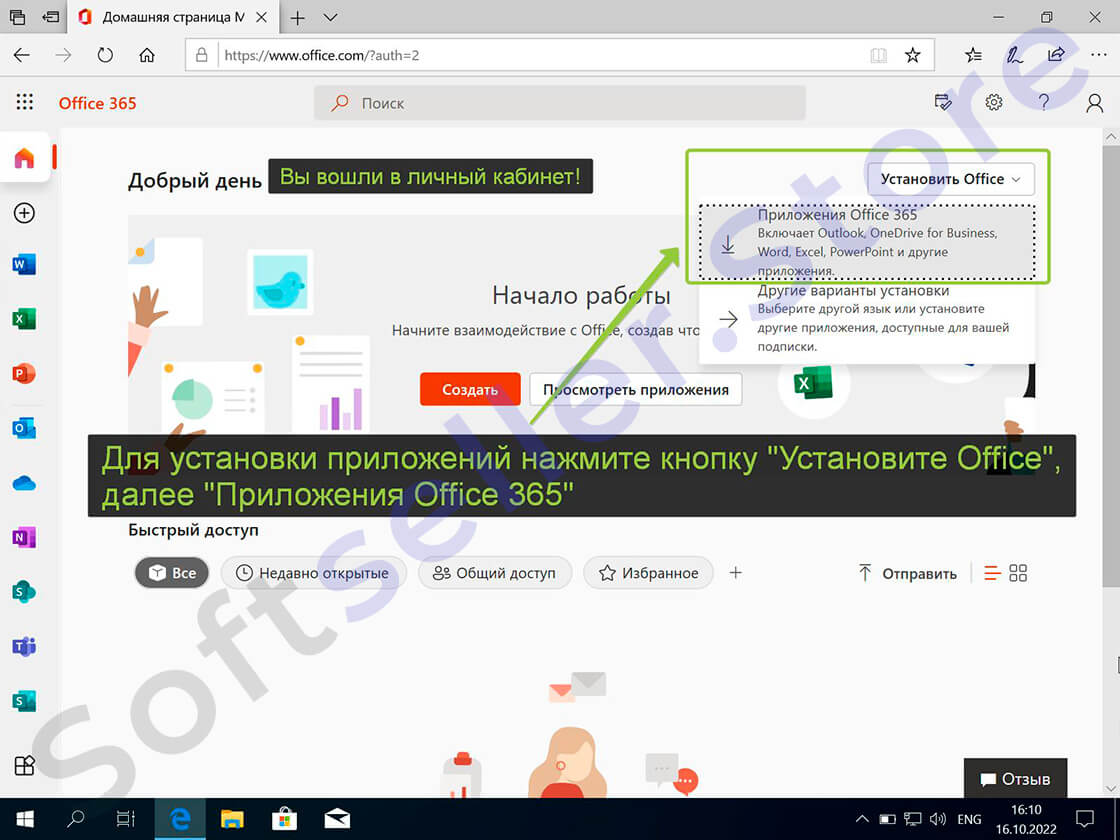The height and width of the screenshot is (840, 1120).
Task: Switch to list view layout
Action: point(992,573)
